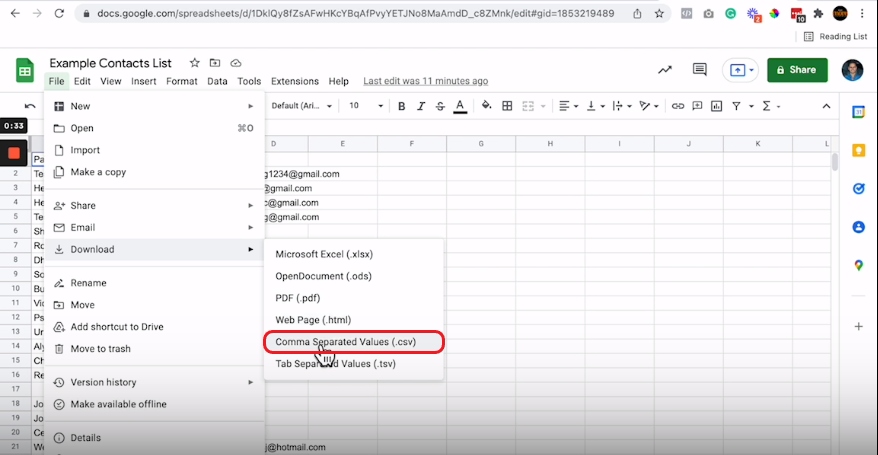Click the undo arrow in toolbar
The height and width of the screenshot is (455, 878).
click(x=30, y=106)
